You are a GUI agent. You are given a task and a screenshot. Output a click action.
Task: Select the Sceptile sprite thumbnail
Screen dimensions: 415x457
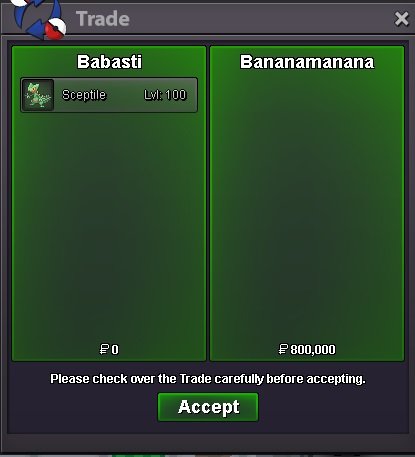pos(38,95)
